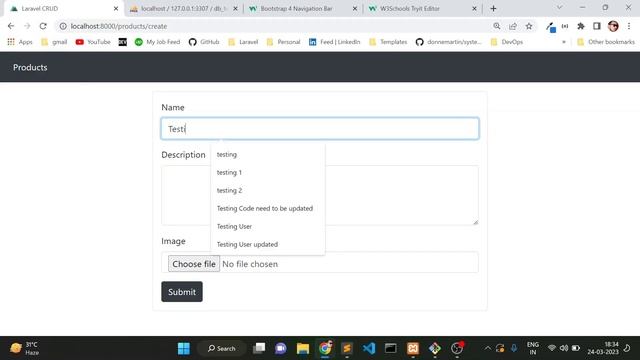Click the browser back arrow

pyautogui.click(x=11, y=26)
